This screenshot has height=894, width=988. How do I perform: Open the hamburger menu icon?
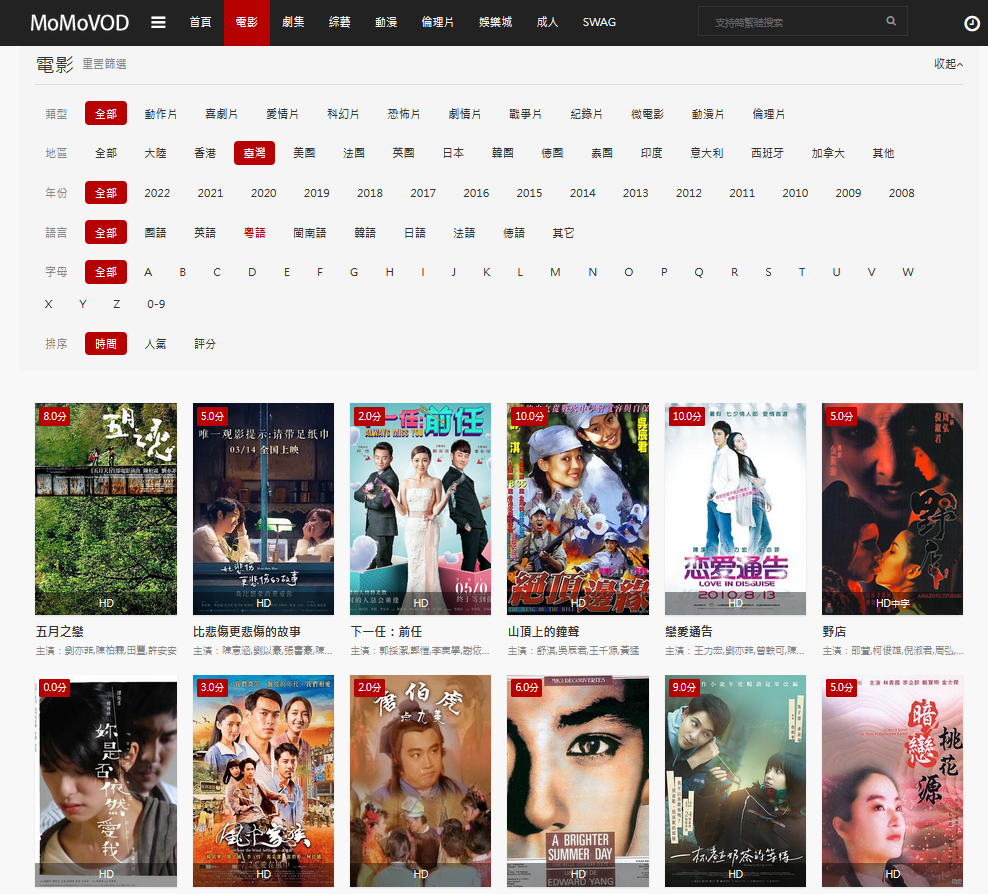[x=158, y=22]
